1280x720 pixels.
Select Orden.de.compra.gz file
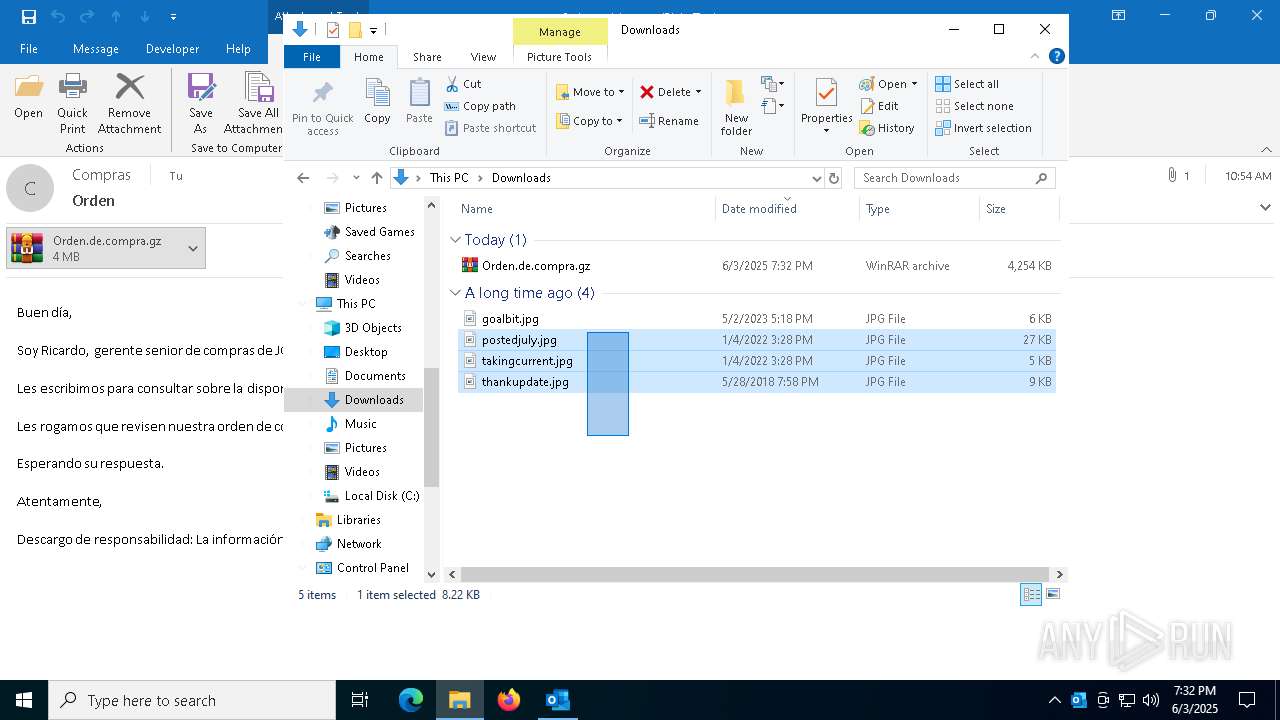[756, 266]
